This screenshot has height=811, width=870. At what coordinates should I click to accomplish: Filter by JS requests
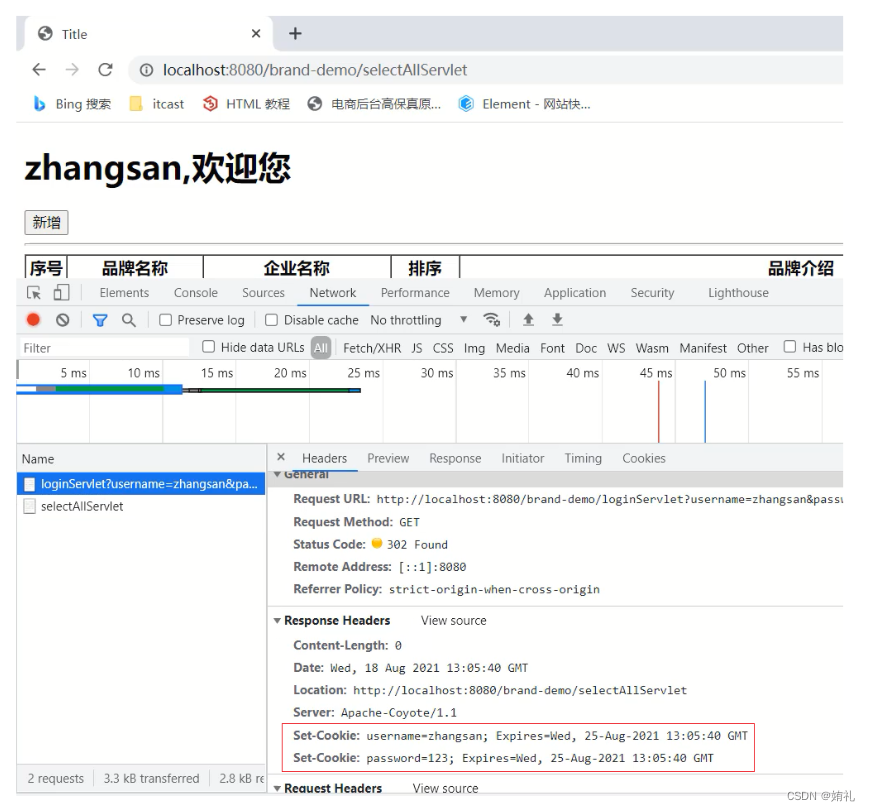(x=417, y=348)
